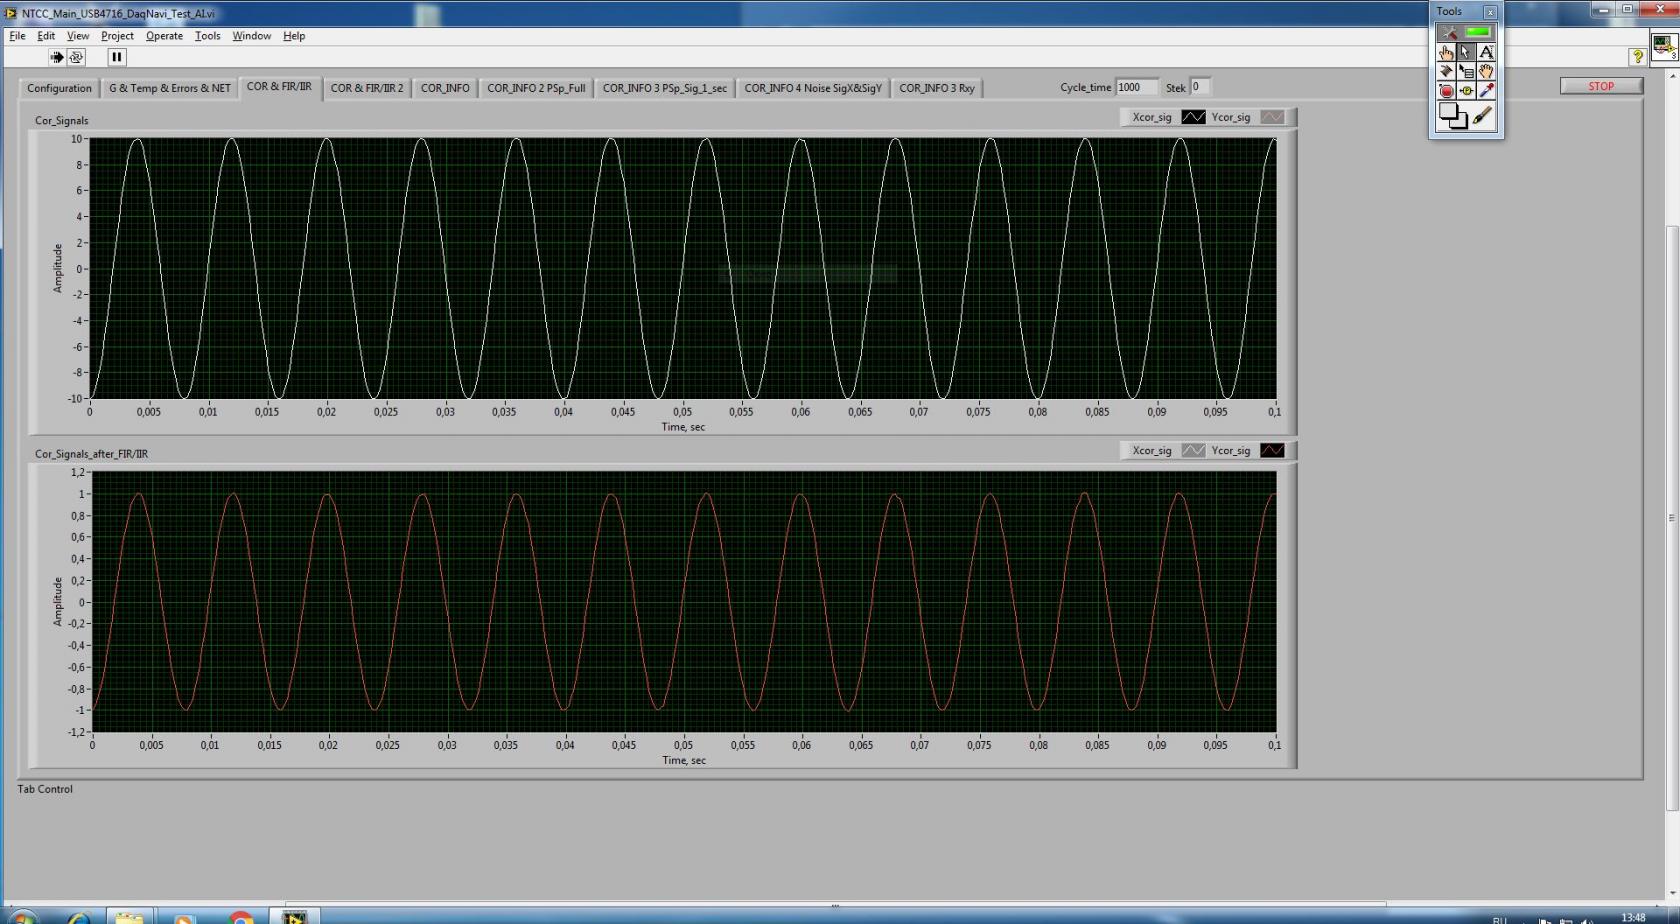Viewport: 1680px width, 924px height.
Task: Click the Cor_Signals_after_FIR/IIR graph label
Action: click(91, 453)
